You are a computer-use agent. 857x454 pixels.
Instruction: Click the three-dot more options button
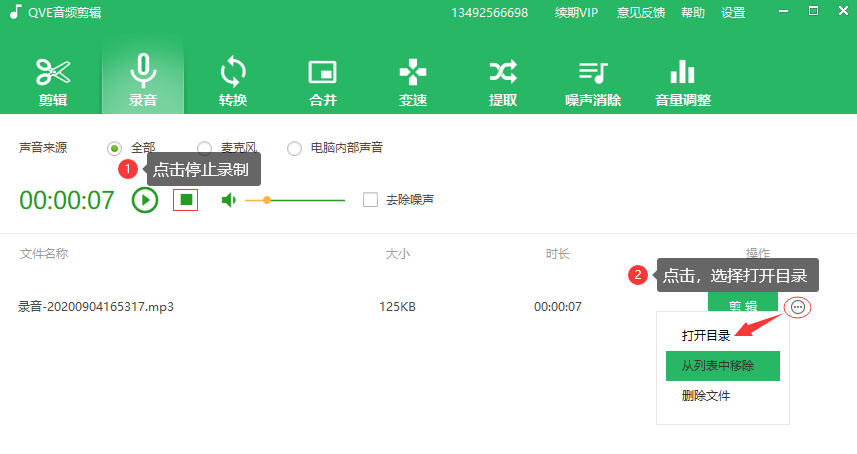(797, 307)
